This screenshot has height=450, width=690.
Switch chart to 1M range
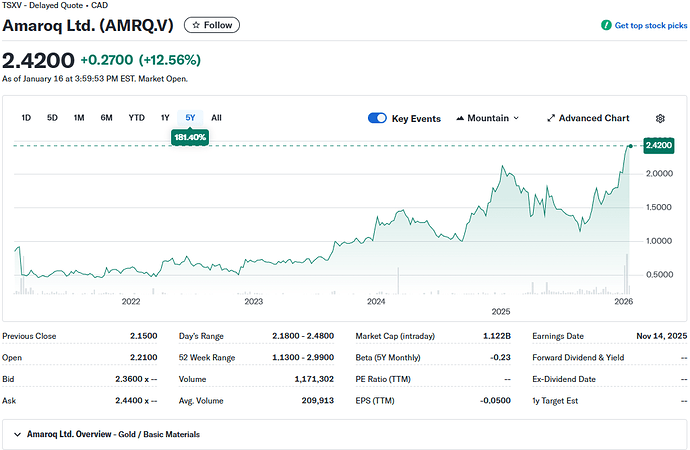[78, 118]
